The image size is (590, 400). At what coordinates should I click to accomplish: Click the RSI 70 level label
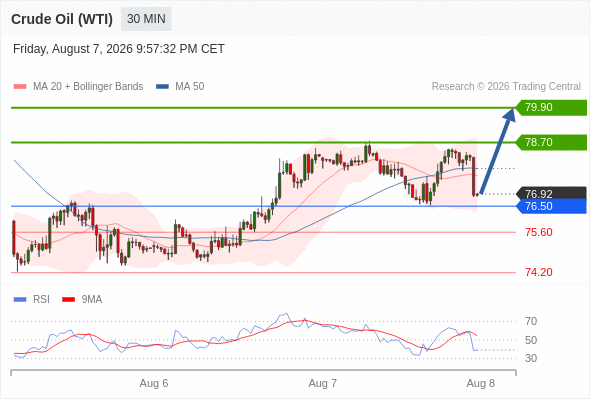coord(531,321)
